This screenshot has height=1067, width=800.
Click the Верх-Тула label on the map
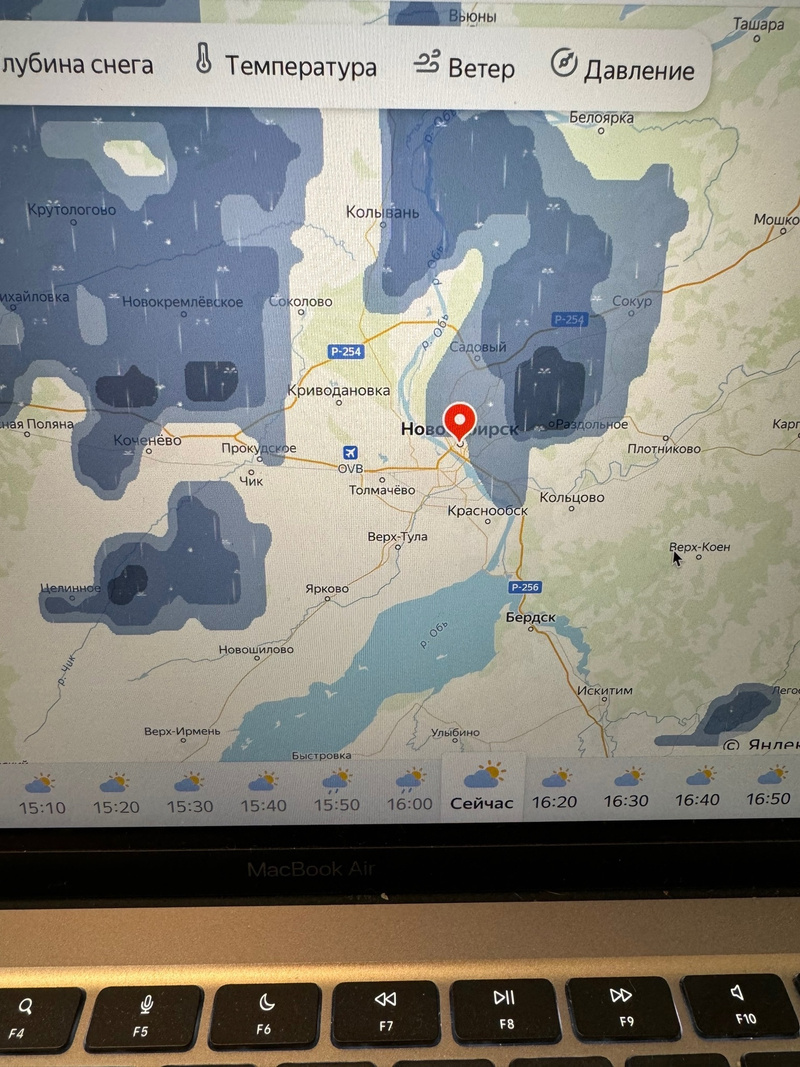[x=397, y=536]
